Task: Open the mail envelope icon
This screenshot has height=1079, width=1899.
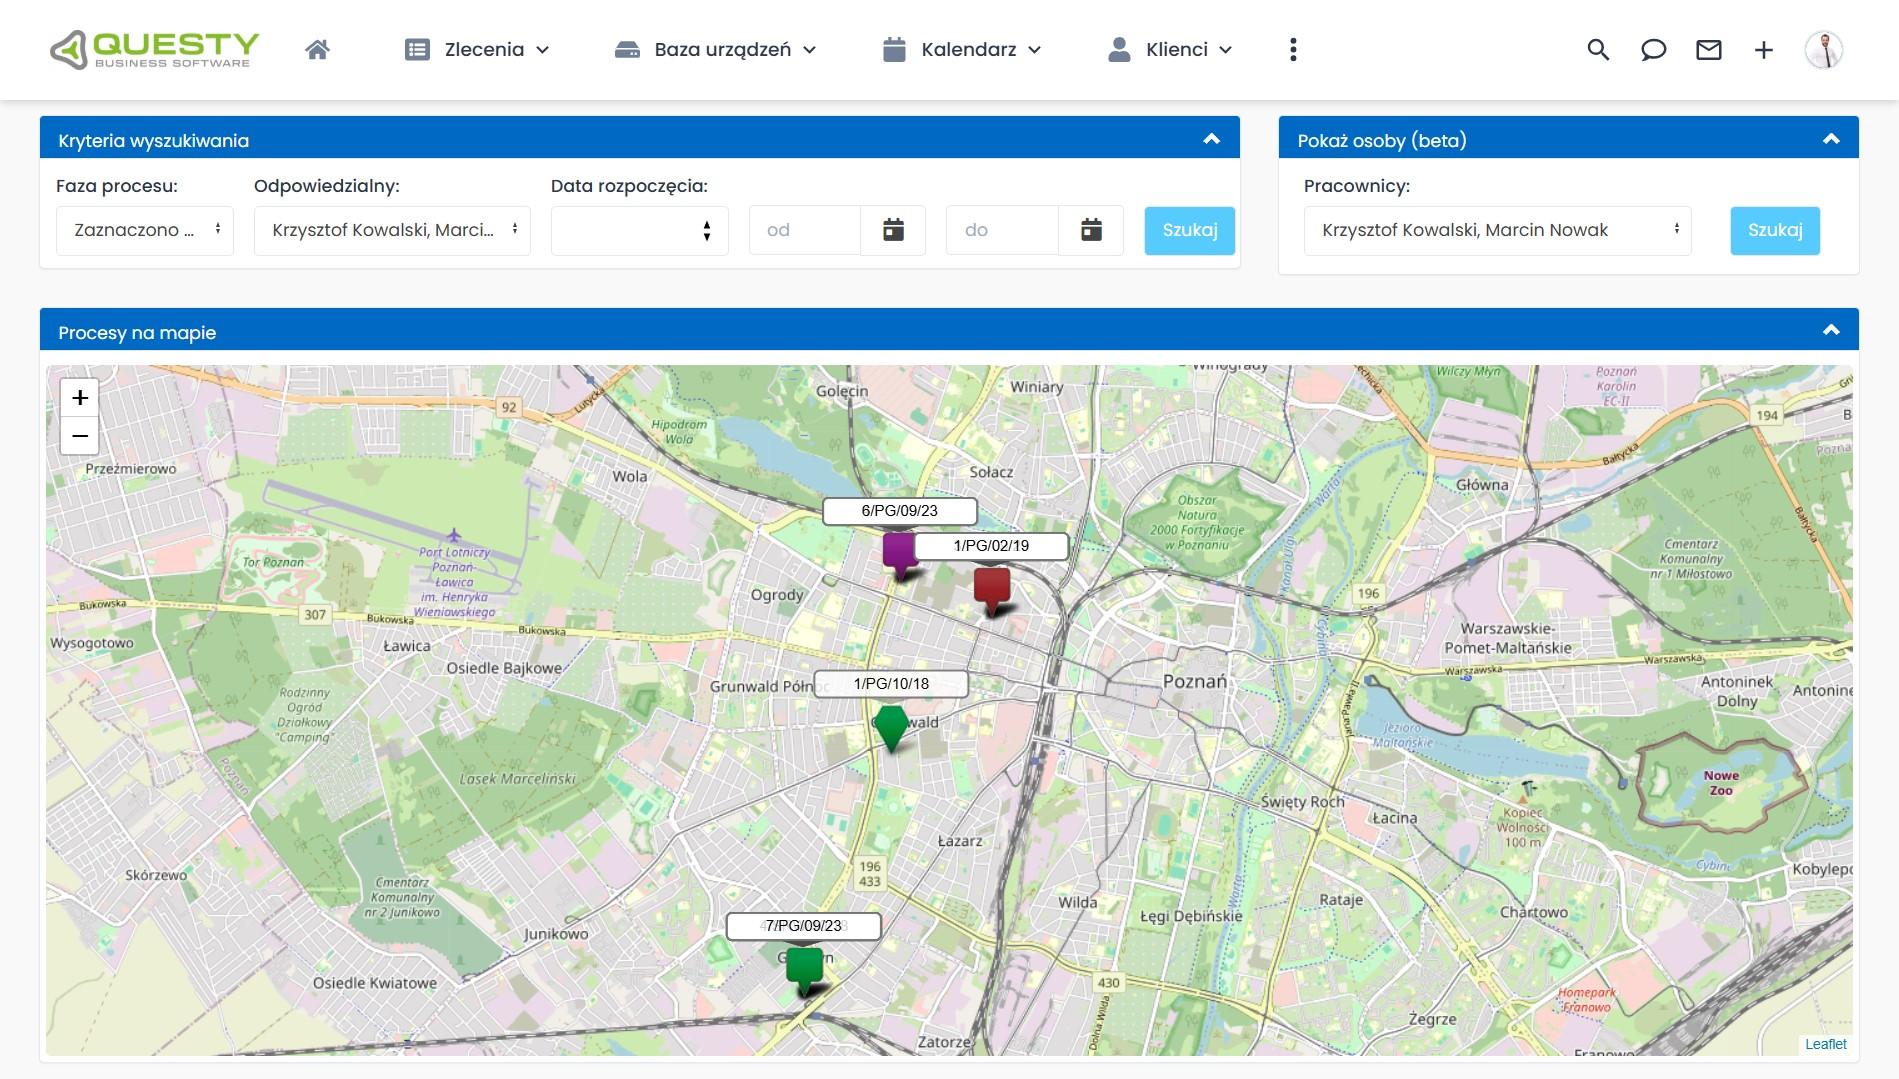Action: pos(1709,49)
